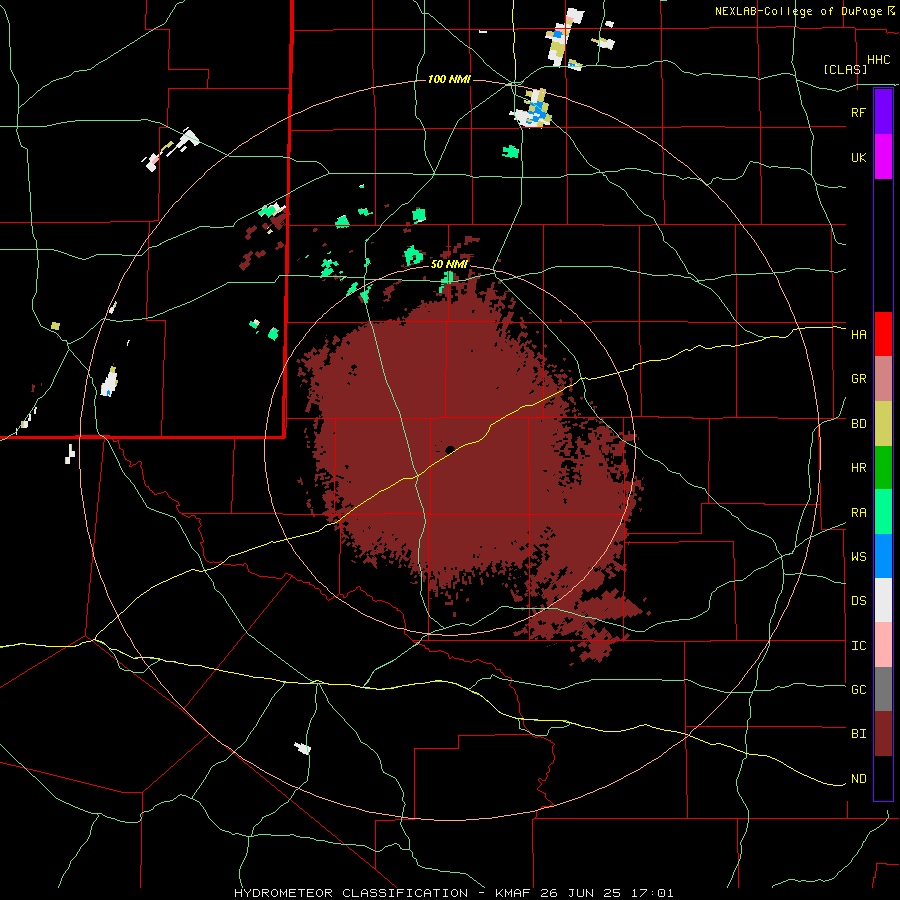
Task: Click the ND black legend swatch
Action: 883,778
